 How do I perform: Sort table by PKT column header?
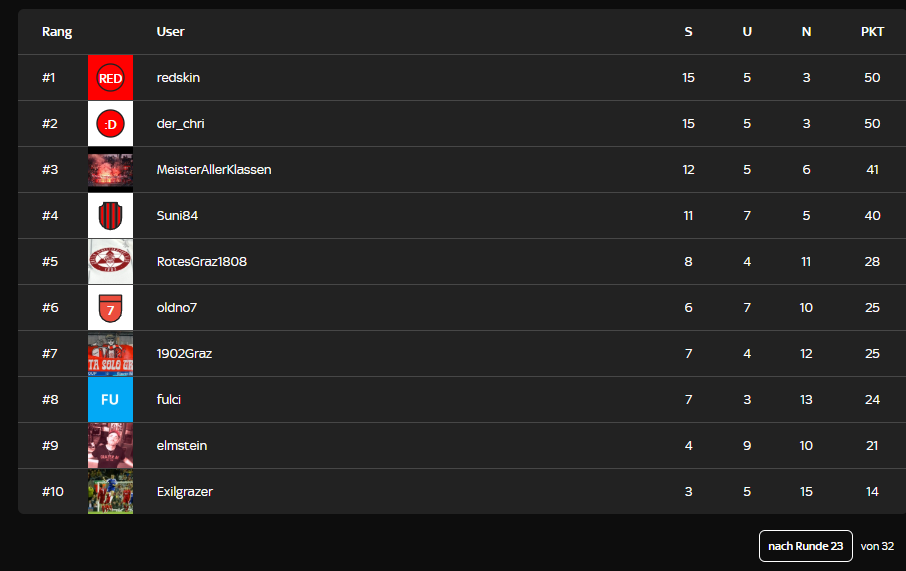pos(872,32)
